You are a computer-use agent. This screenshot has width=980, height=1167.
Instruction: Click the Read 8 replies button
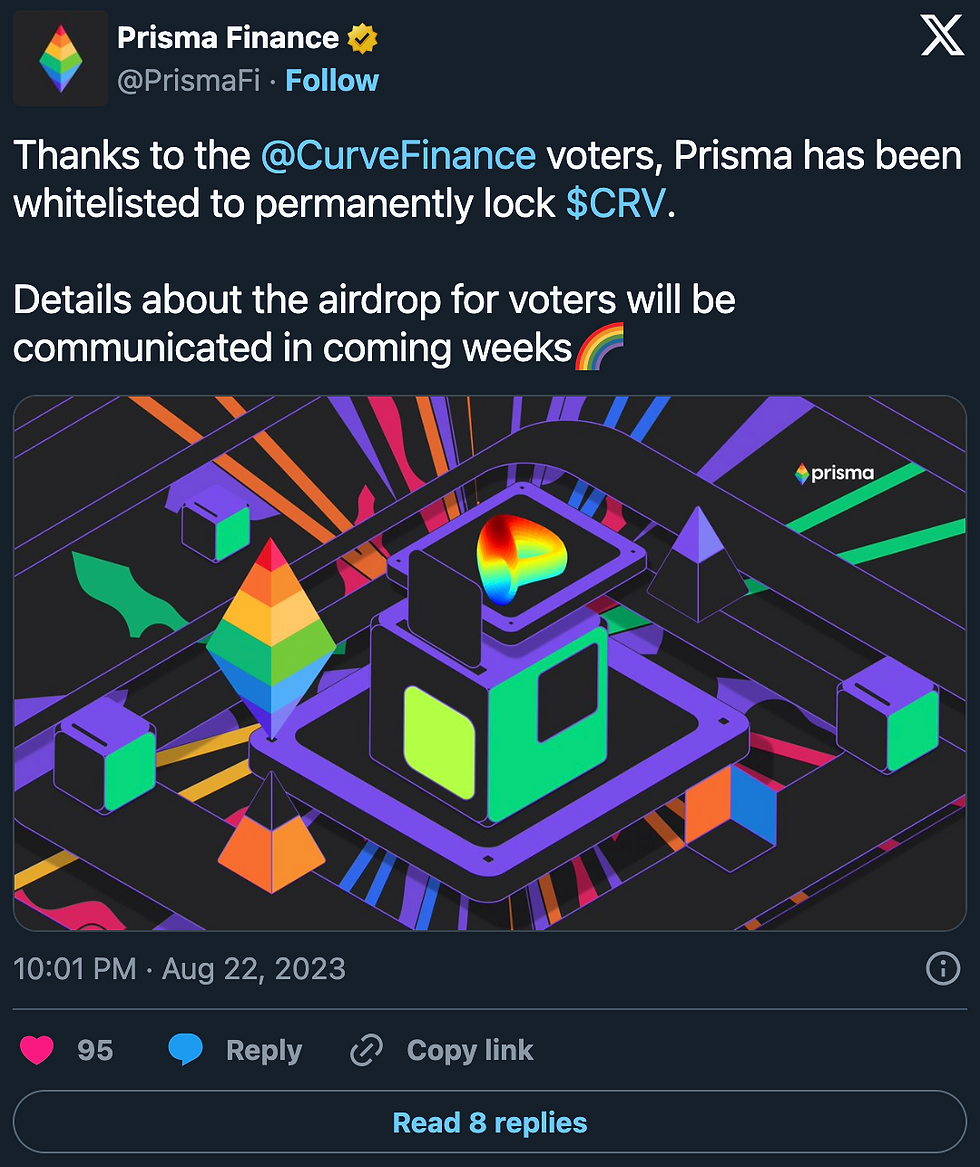click(490, 1122)
